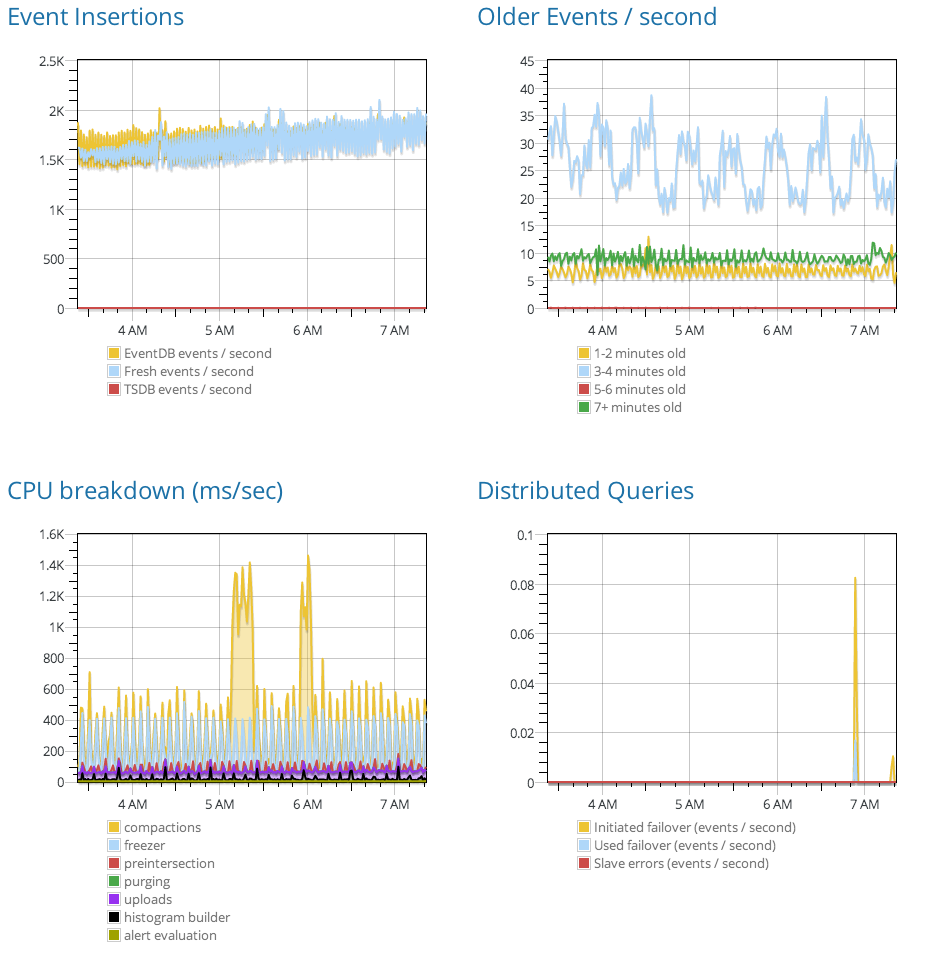Screen dimensions: 941x953
Task: Open the Older Events / second title
Action: click(597, 17)
